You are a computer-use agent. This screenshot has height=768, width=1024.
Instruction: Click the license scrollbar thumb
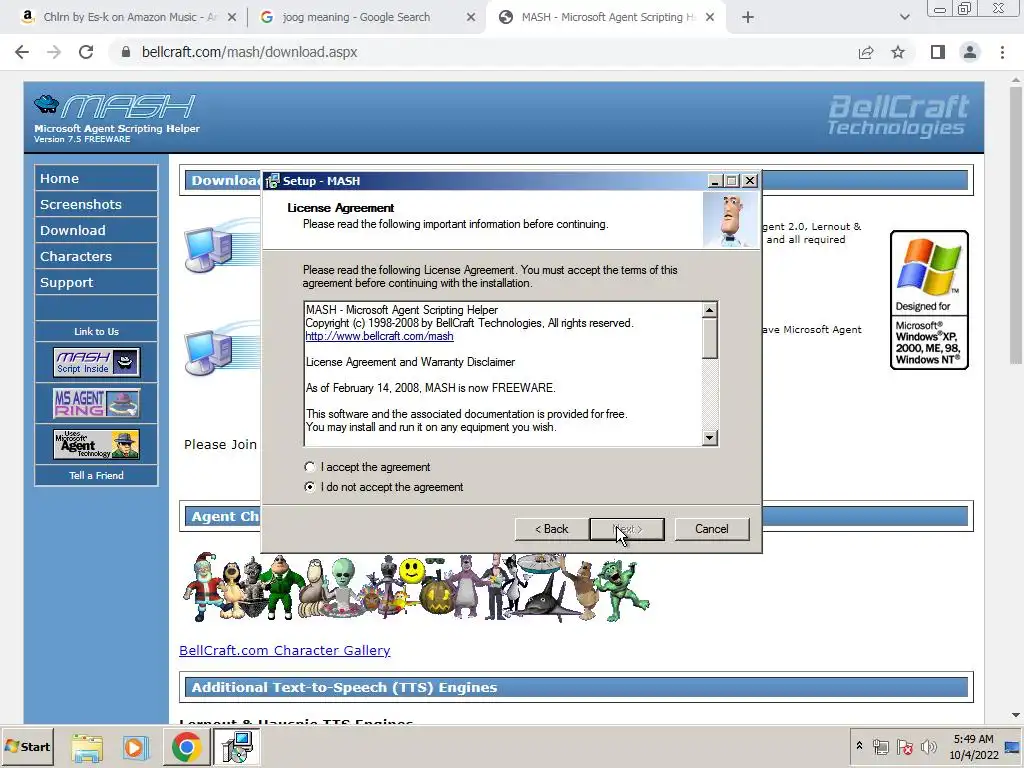tap(710, 338)
